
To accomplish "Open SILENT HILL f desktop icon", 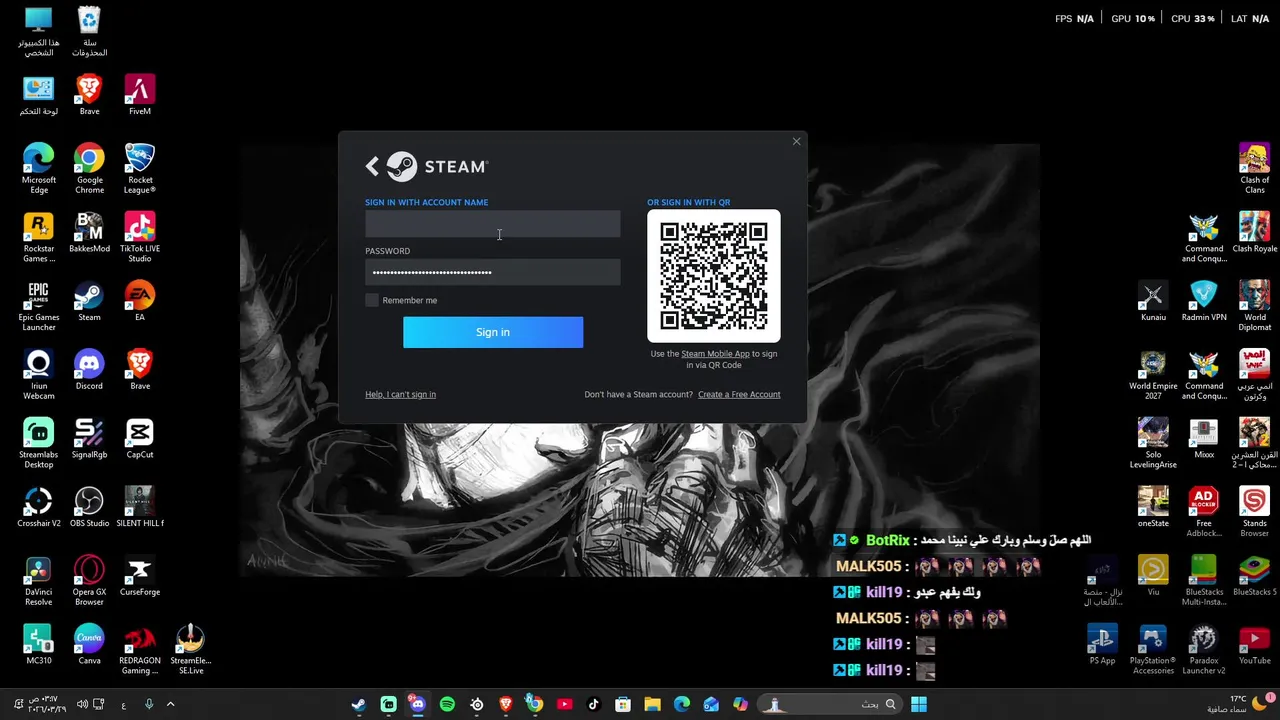I will pyautogui.click(x=139, y=506).
